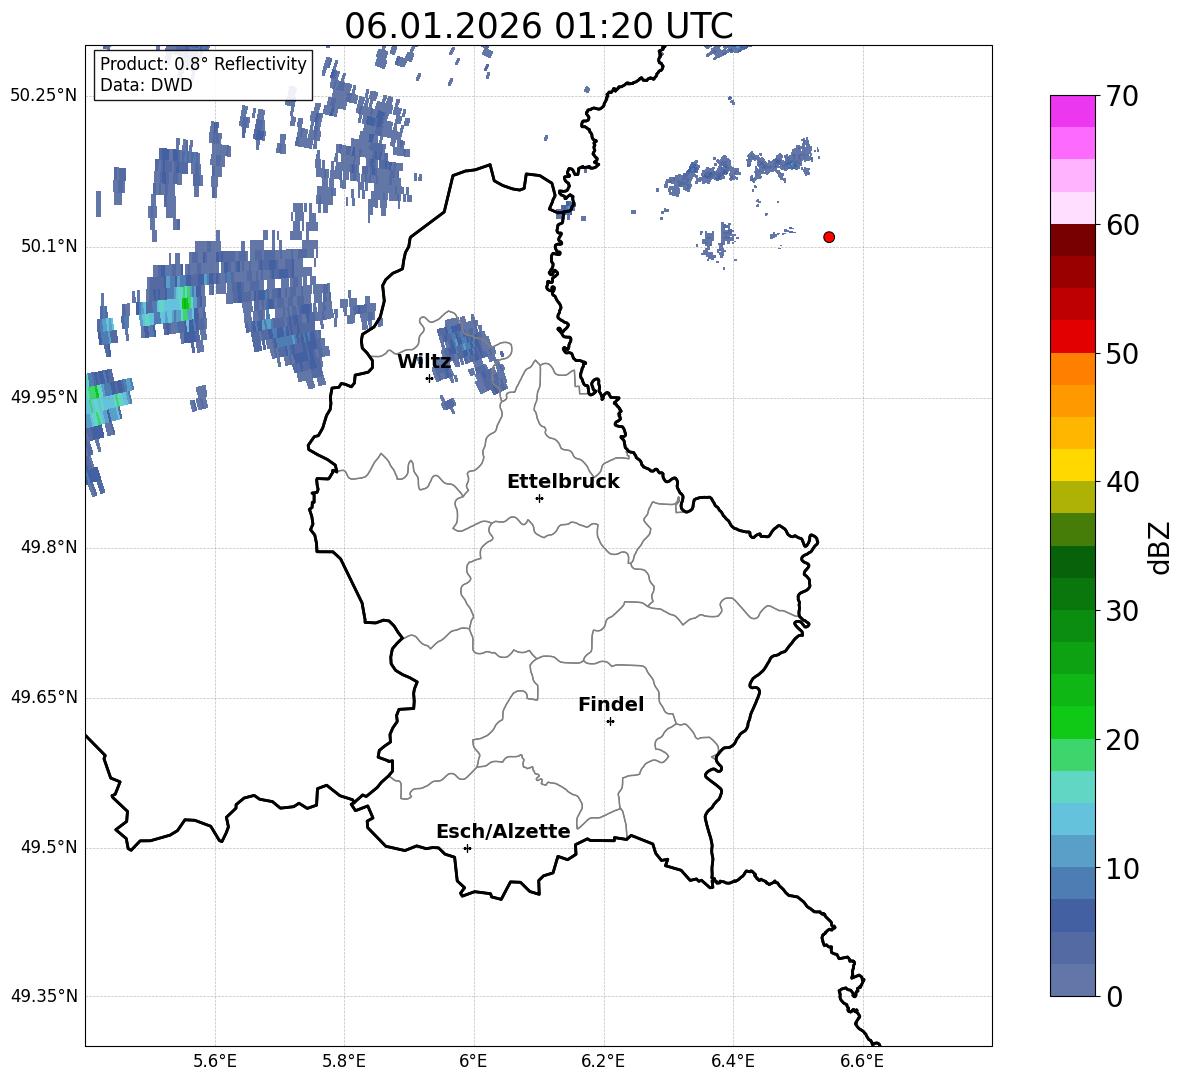Click longitude label 6.2°E
This screenshot has width=1184, height=1081.
pyautogui.click(x=603, y=1061)
